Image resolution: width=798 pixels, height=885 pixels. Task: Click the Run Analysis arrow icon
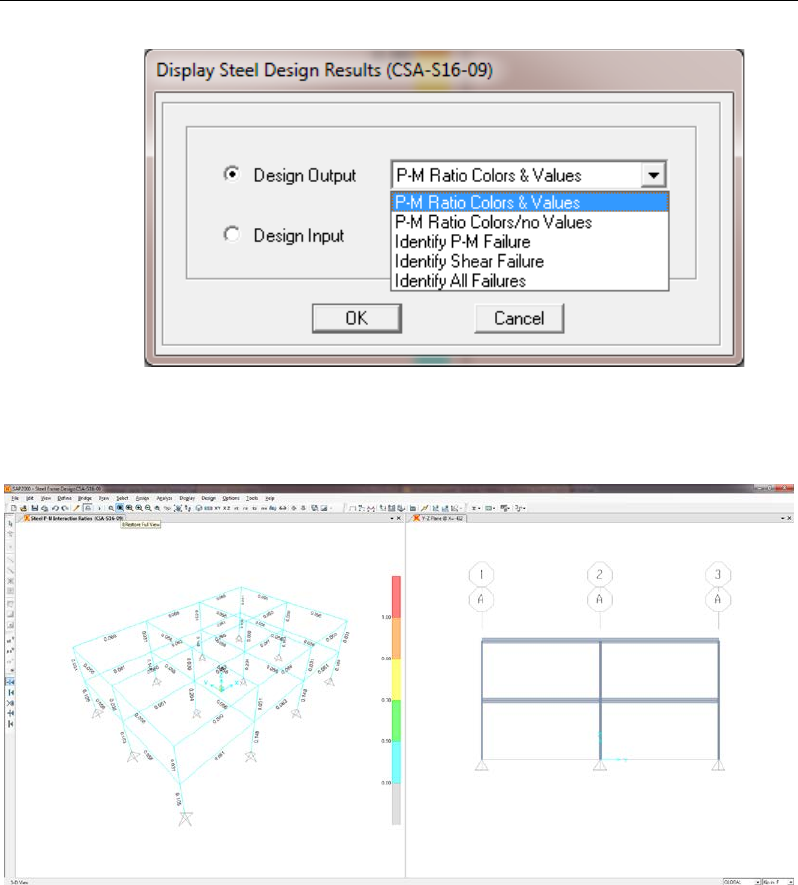[99, 508]
